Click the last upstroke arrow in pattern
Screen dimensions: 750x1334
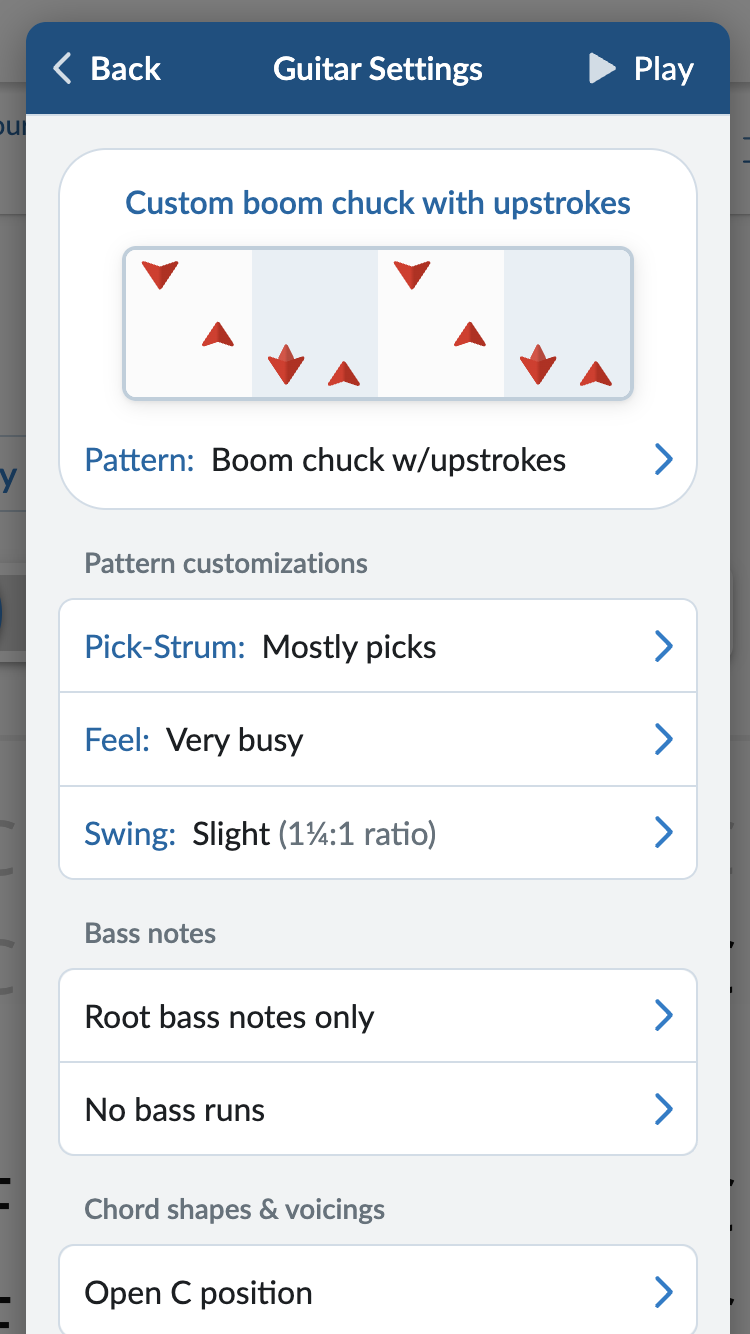tap(596, 374)
